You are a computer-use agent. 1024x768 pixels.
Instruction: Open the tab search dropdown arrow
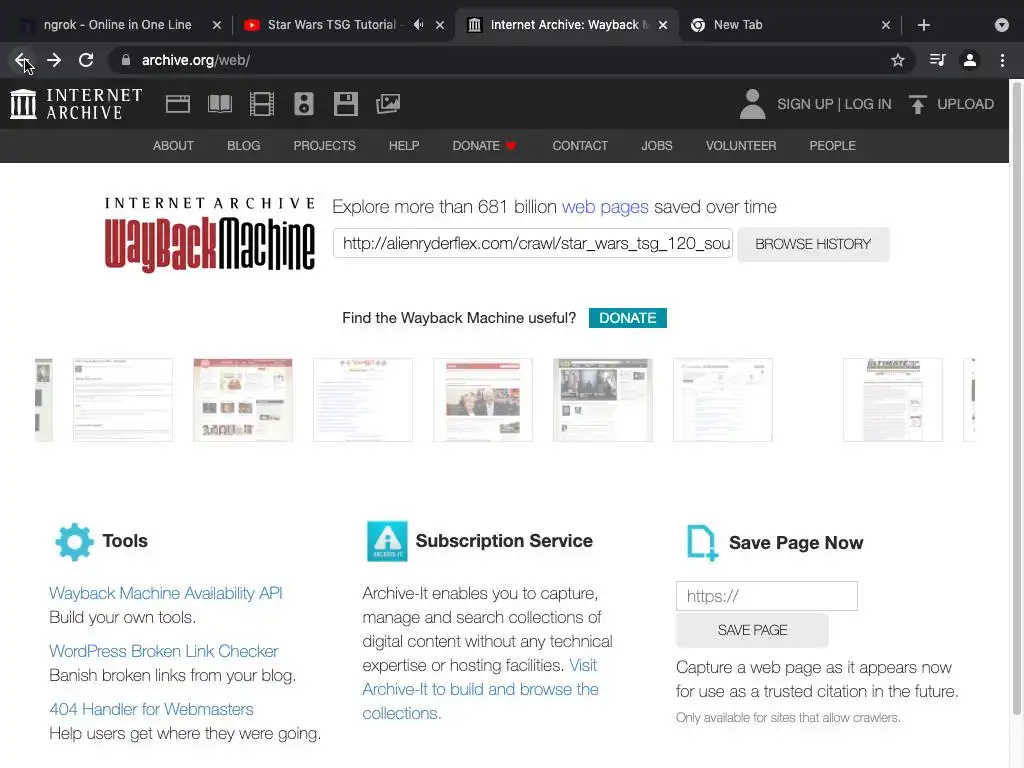[1002, 25]
